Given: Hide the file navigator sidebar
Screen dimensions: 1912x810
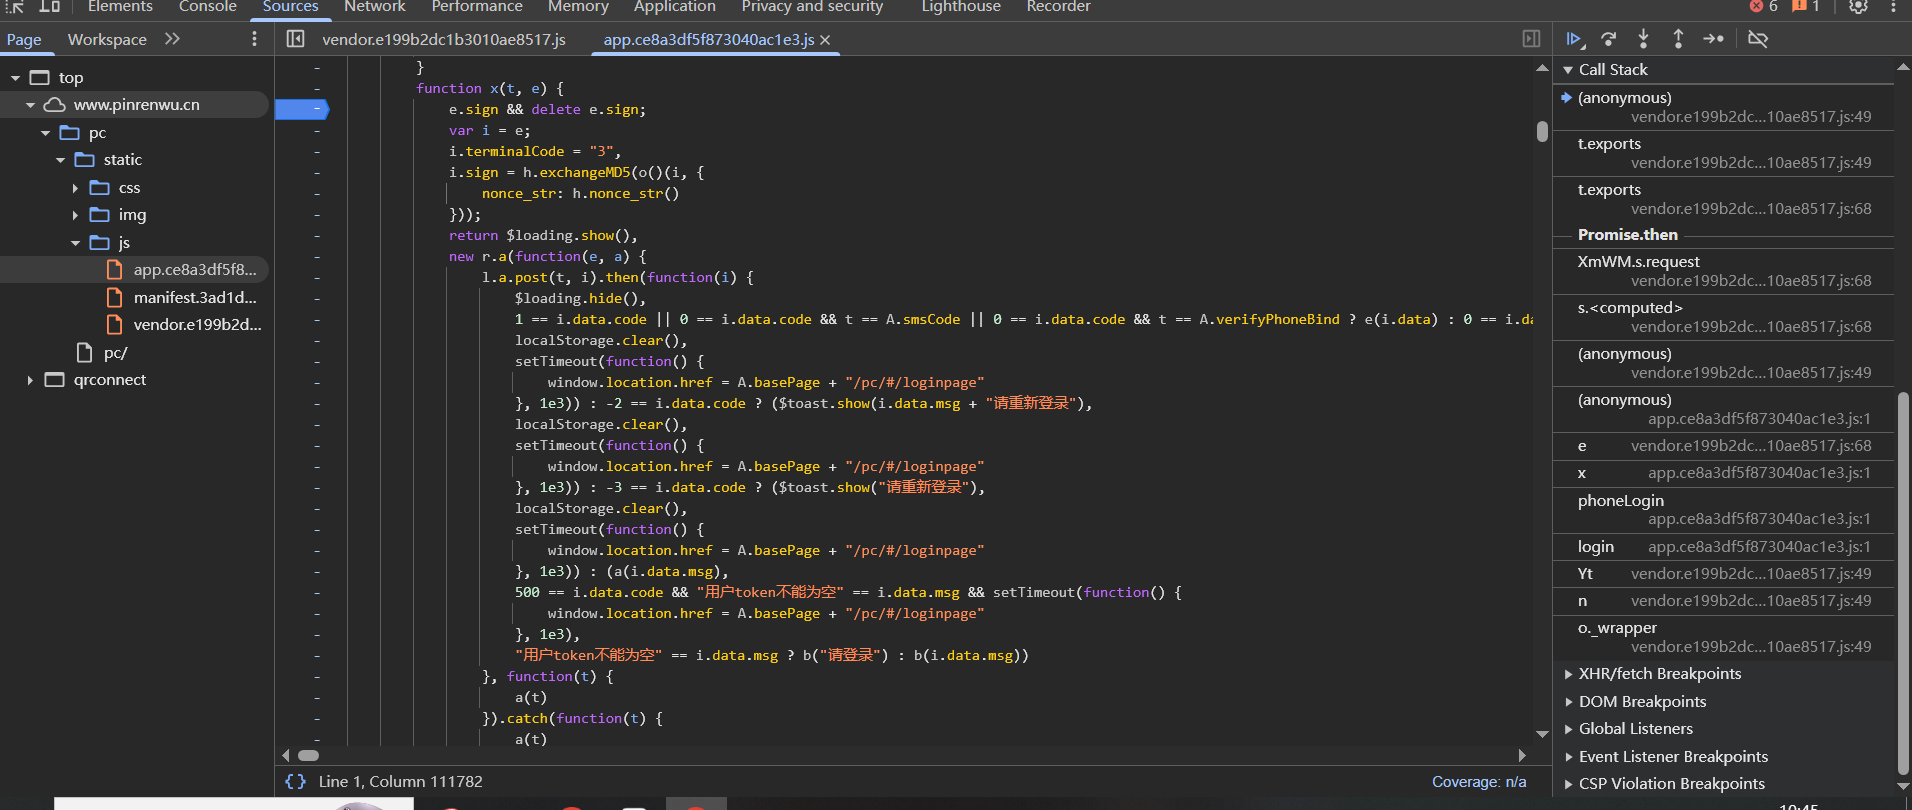Looking at the screenshot, I should 295,39.
